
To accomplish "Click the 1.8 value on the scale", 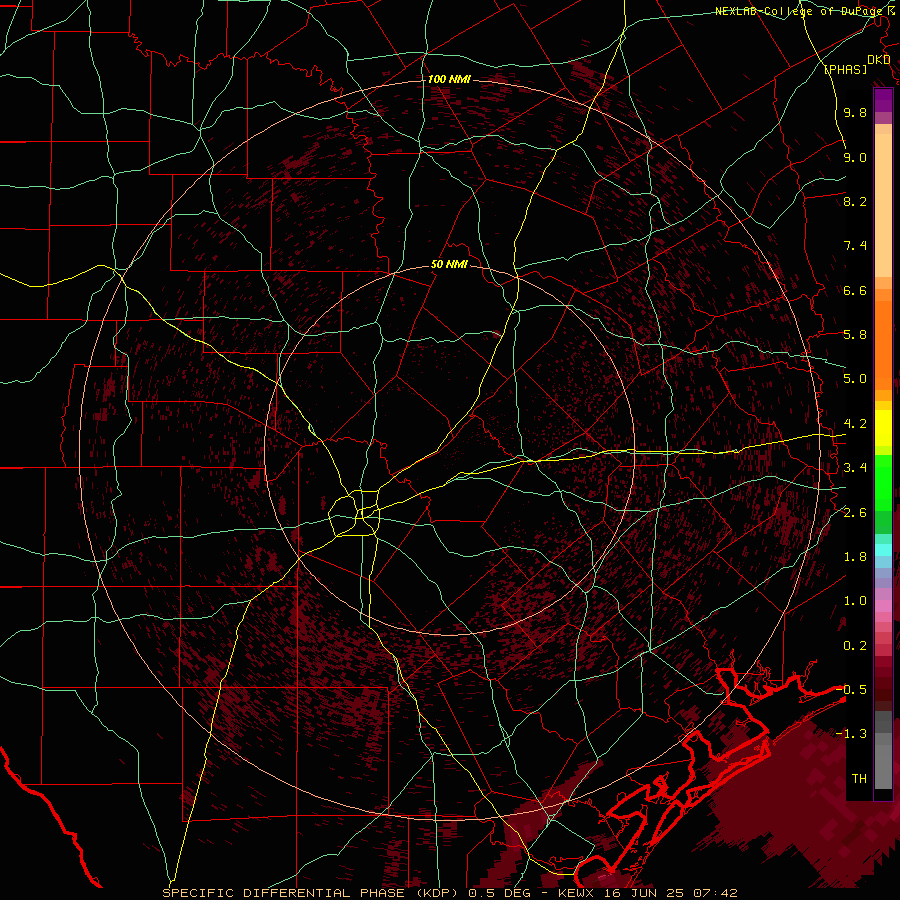I will [x=855, y=557].
